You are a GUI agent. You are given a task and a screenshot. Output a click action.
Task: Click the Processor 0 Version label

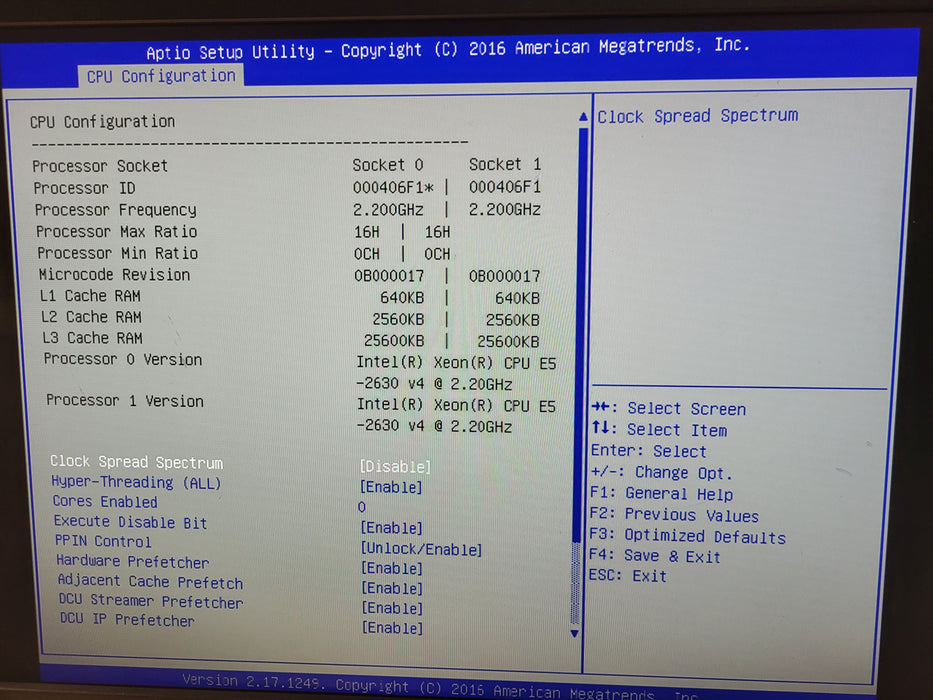tap(123, 360)
